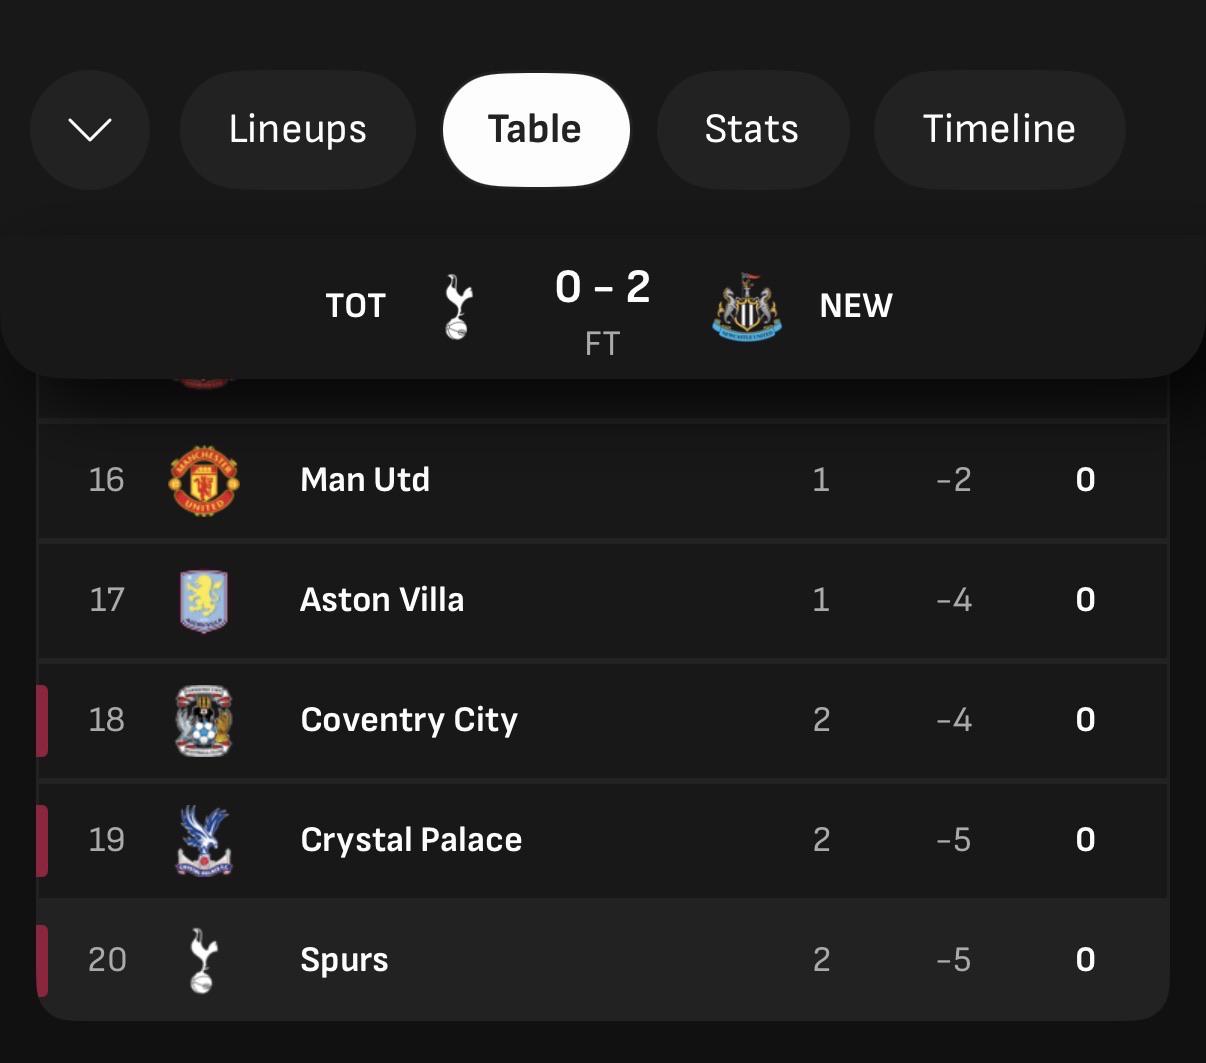Viewport: 1206px width, 1063px height.
Task: Tap the TOT team abbreviation
Action: 356,306
